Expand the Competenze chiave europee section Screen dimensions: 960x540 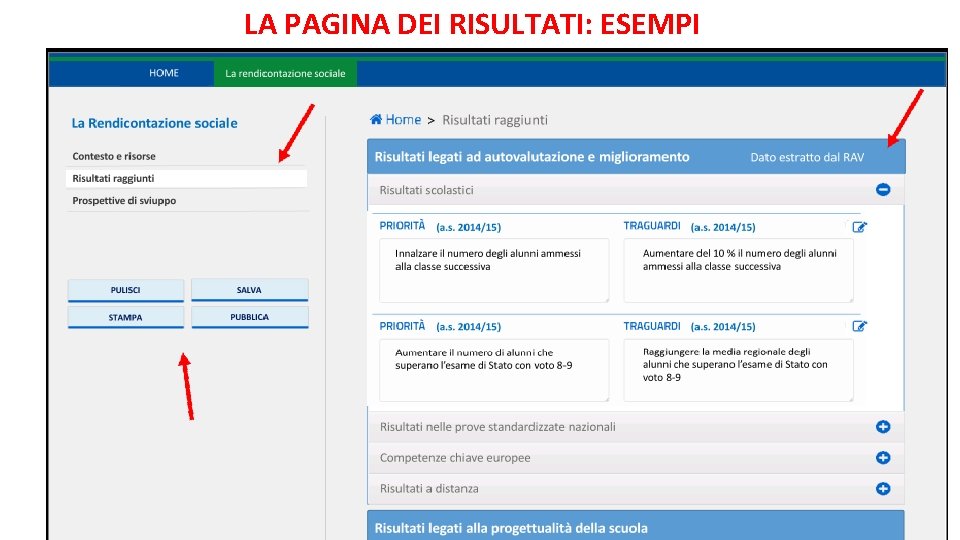[883, 457]
